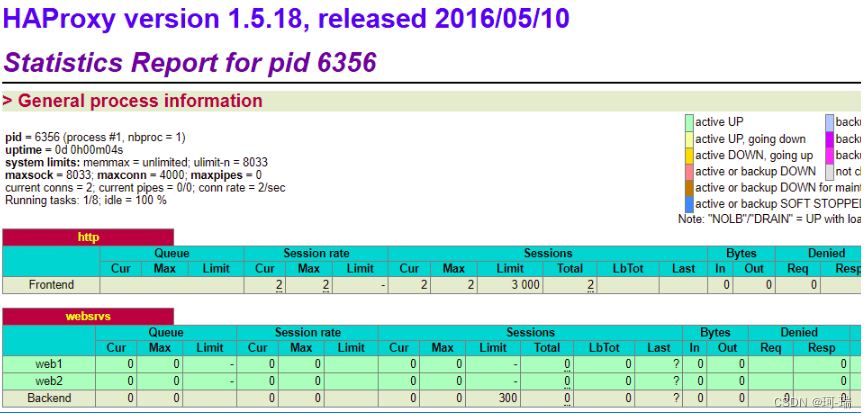Click the active or backup DOWN legend swatch
Viewport: 867px width, 418px height.
pyautogui.click(x=689, y=171)
